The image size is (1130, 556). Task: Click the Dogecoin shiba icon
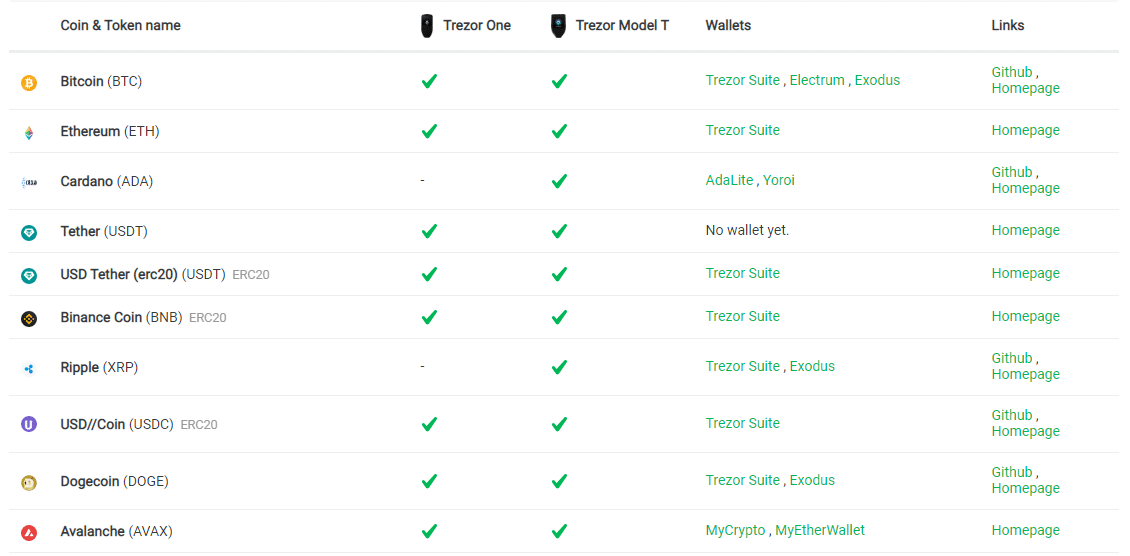pos(29,483)
